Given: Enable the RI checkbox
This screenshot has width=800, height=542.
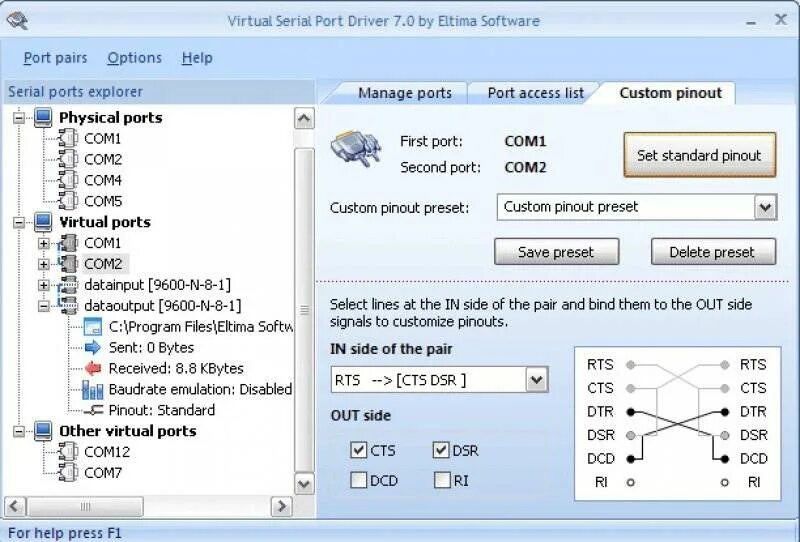Looking at the screenshot, I should click(442, 480).
